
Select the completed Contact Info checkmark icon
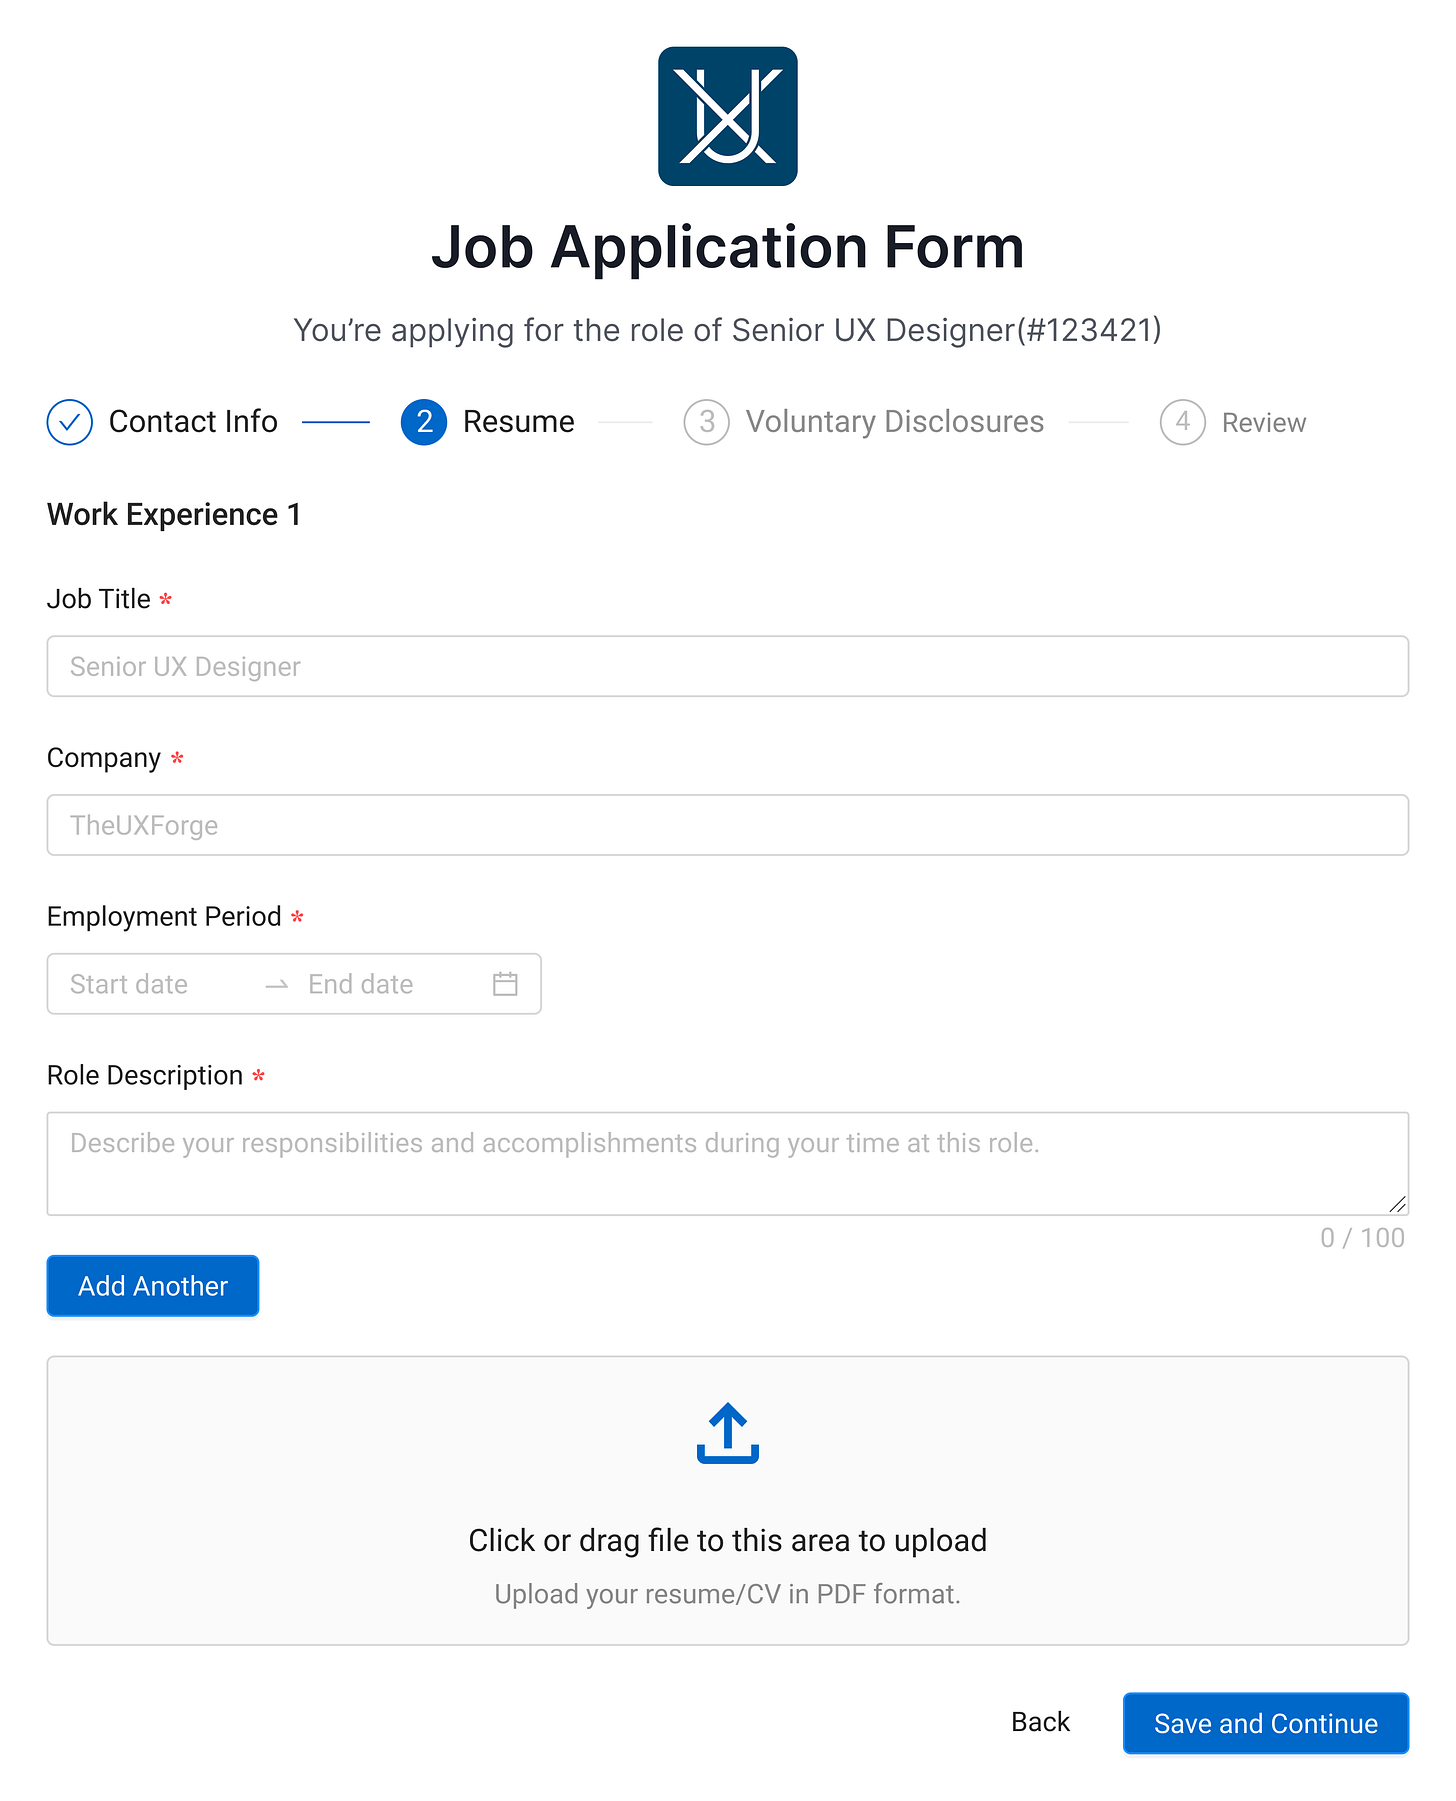click(68, 422)
